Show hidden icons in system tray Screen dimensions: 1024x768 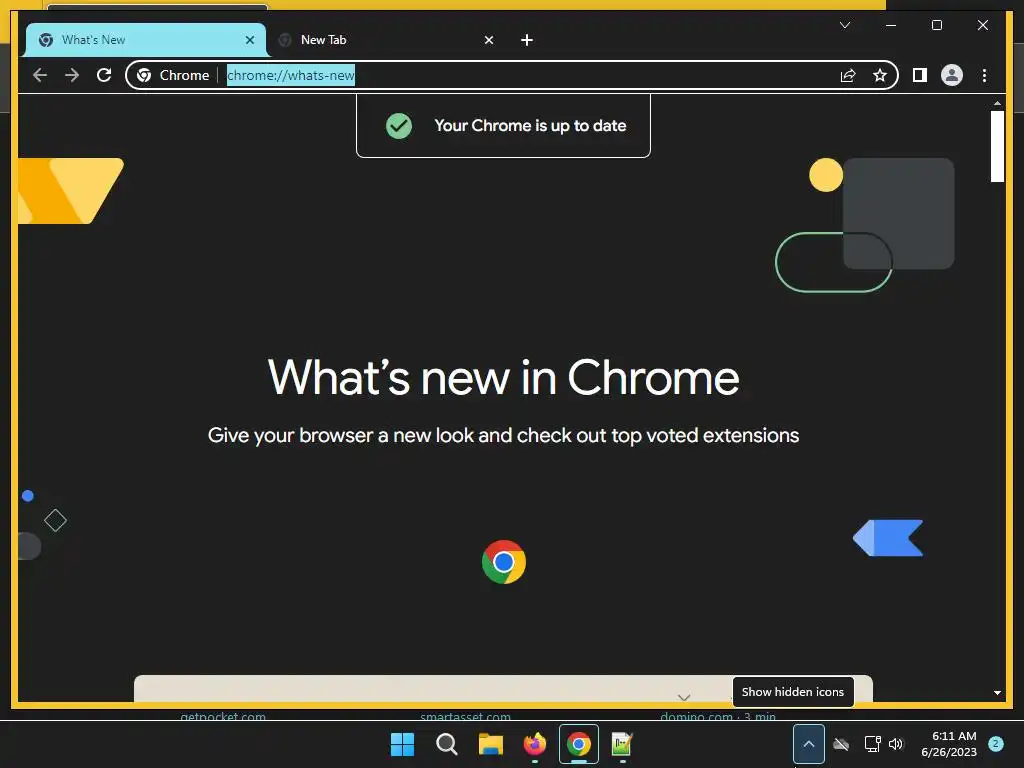(x=808, y=744)
